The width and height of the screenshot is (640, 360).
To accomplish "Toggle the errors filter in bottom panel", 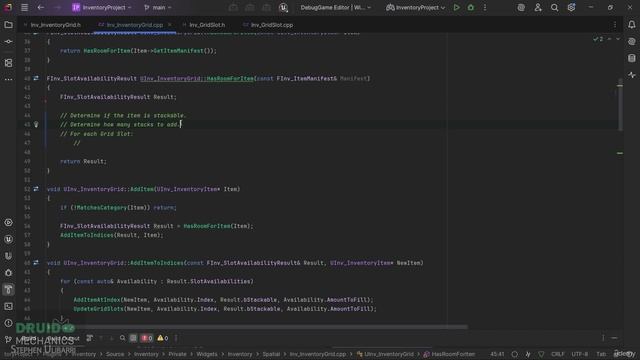I will coord(147,338).
